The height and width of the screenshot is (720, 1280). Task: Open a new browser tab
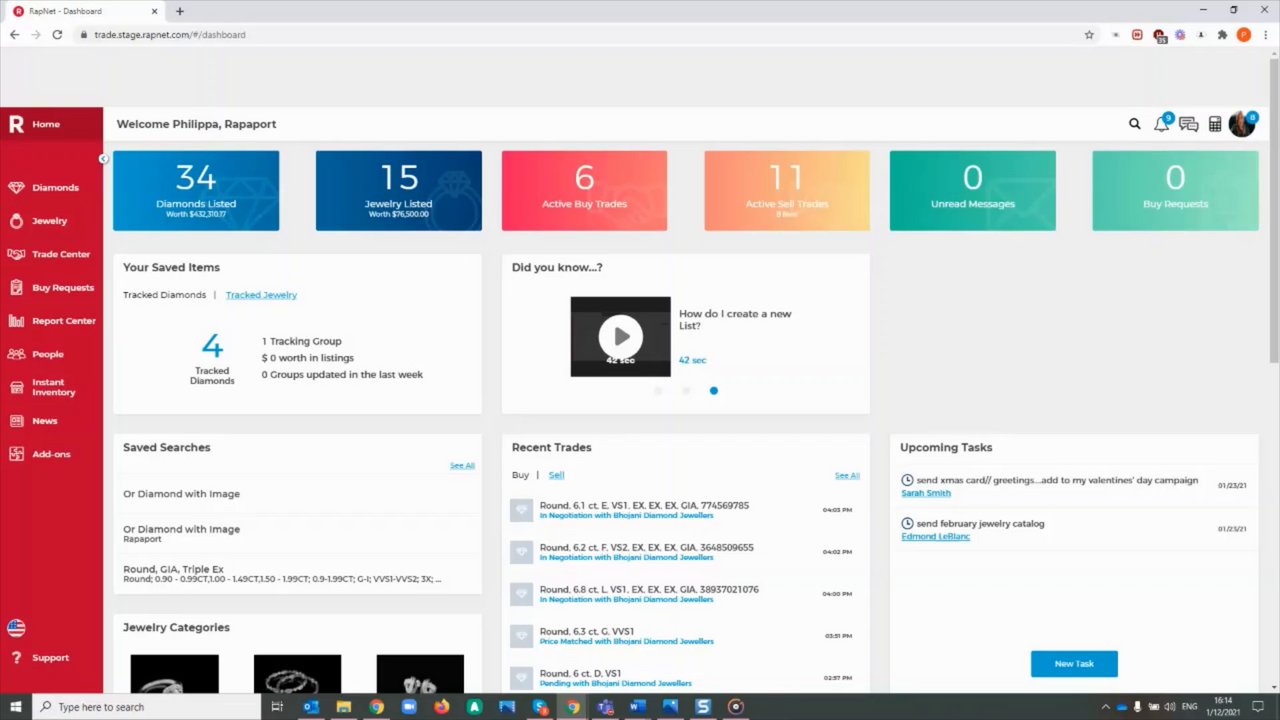click(180, 11)
